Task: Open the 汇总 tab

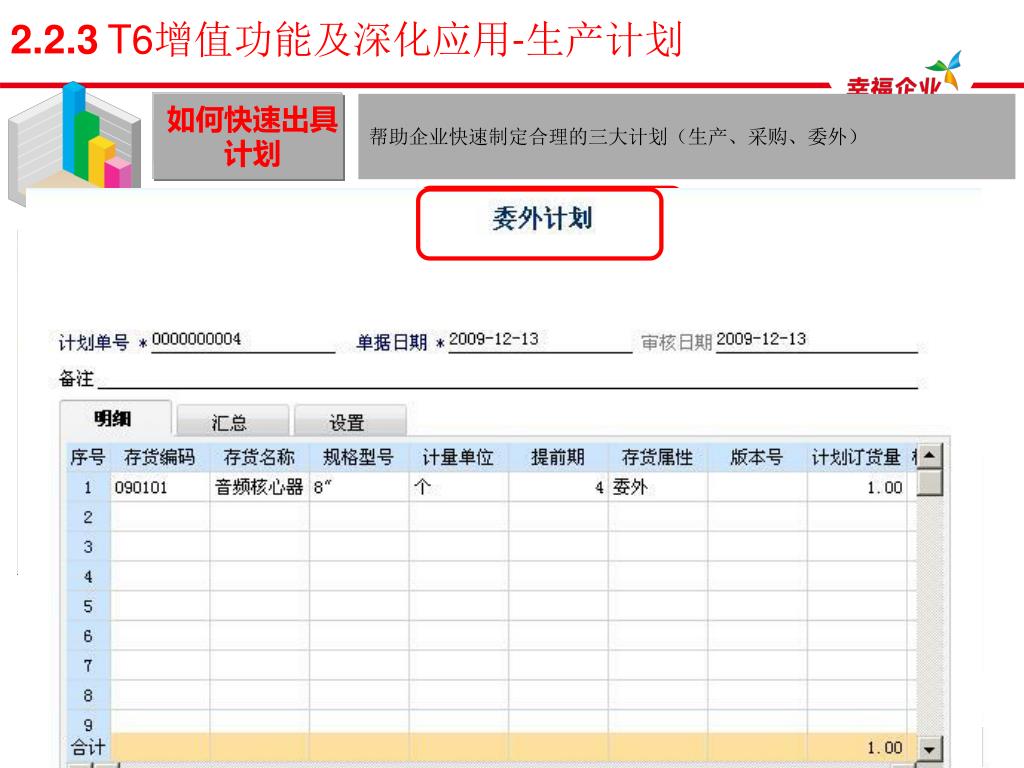Action: tap(232, 422)
